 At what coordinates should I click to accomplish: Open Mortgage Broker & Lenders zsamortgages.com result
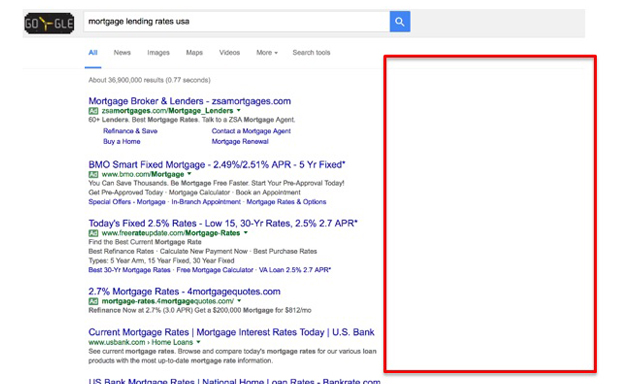[190, 101]
